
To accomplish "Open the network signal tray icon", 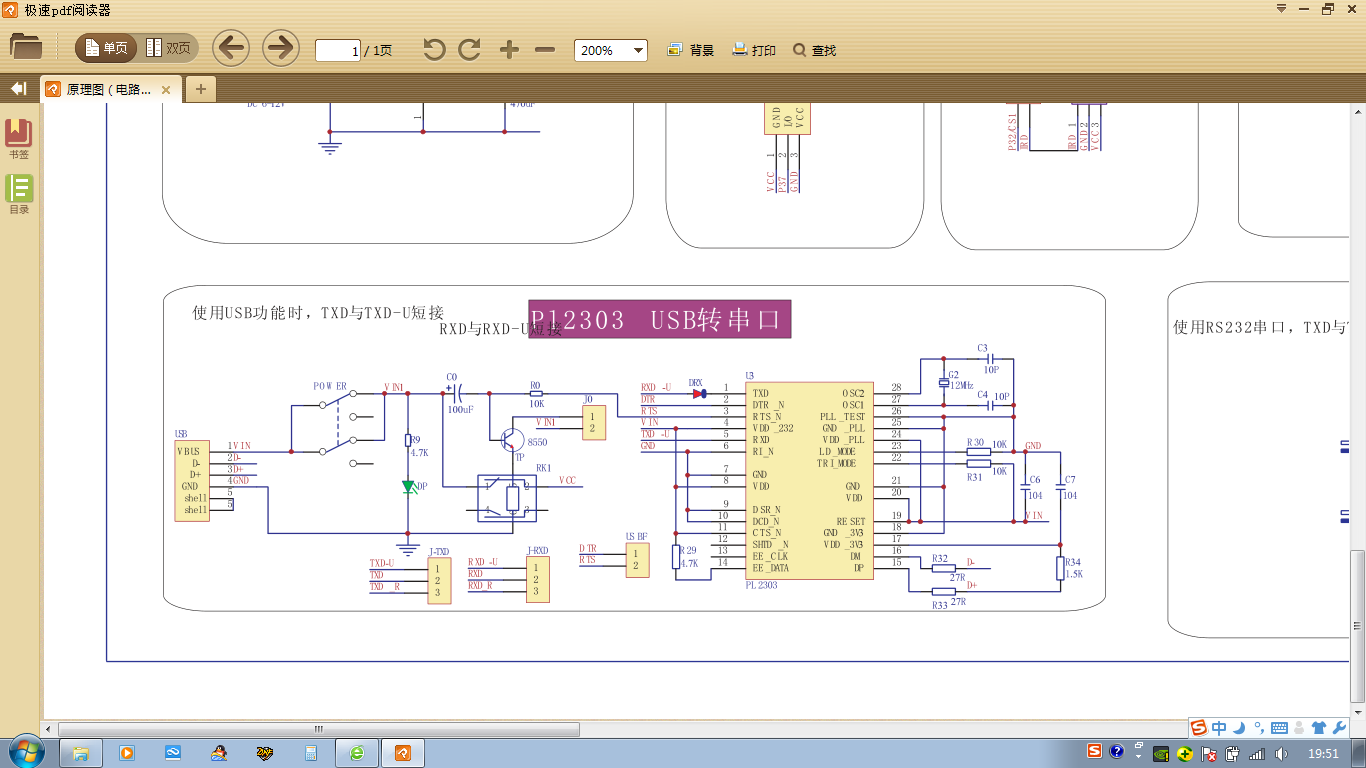I will click(1256, 753).
